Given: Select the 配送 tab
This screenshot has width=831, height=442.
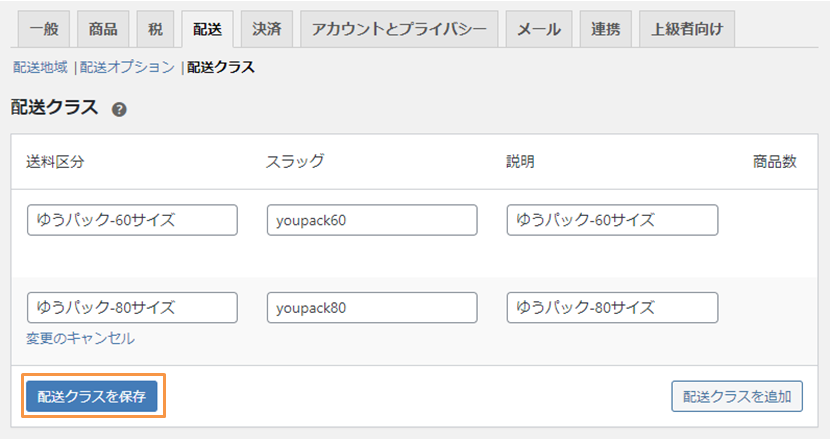Looking at the screenshot, I should tap(207, 29).
